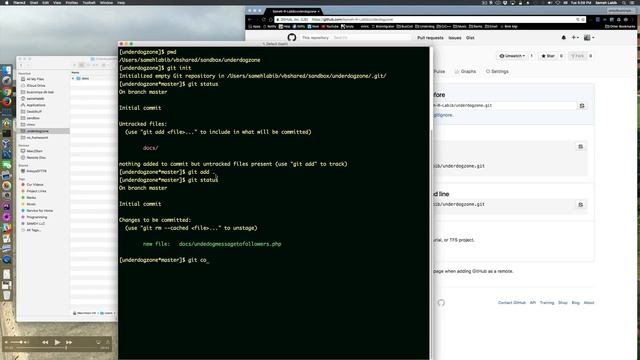Select Remote Disc in the Finder sidebar
This screenshot has height=360, width=640.
pos(36,158)
